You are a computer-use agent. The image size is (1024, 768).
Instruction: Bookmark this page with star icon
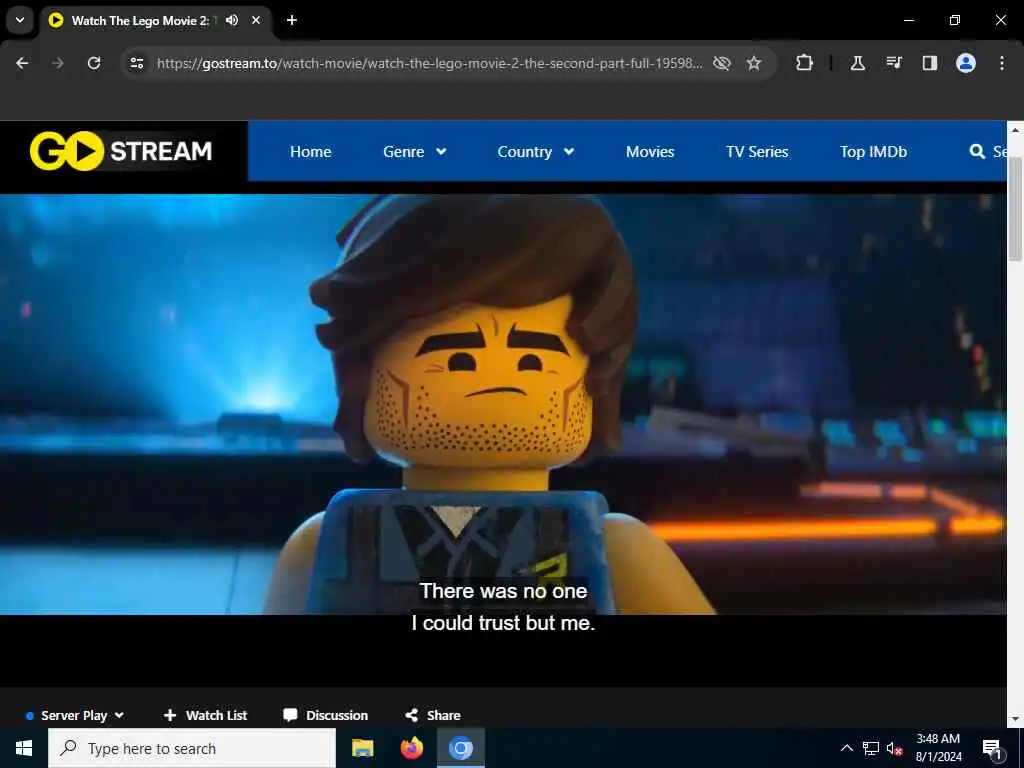754,63
